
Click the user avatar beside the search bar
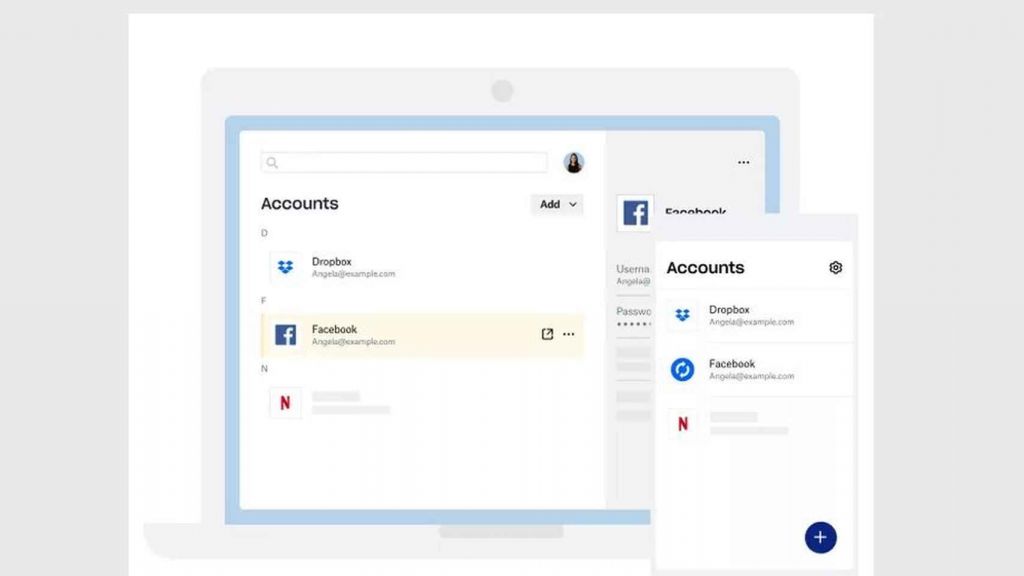click(573, 161)
